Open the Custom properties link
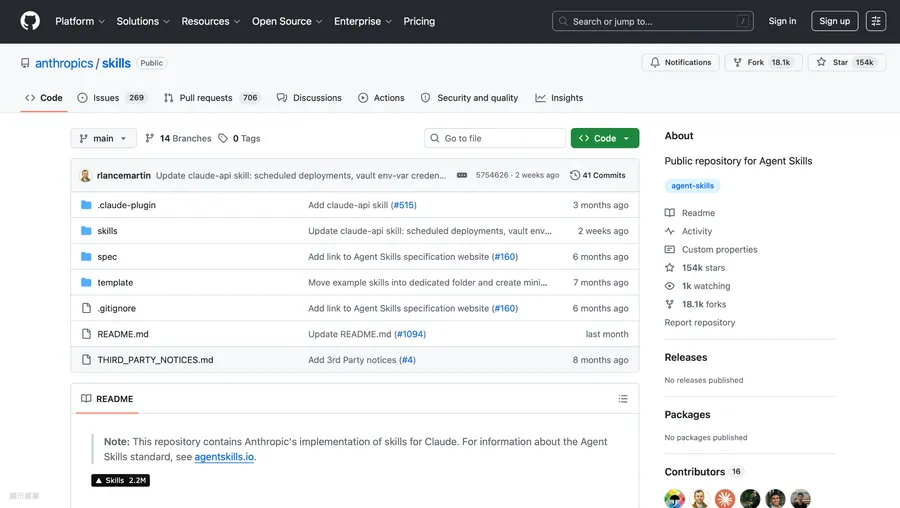Image resolution: width=900 pixels, height=508 pixels. [719, 250]
